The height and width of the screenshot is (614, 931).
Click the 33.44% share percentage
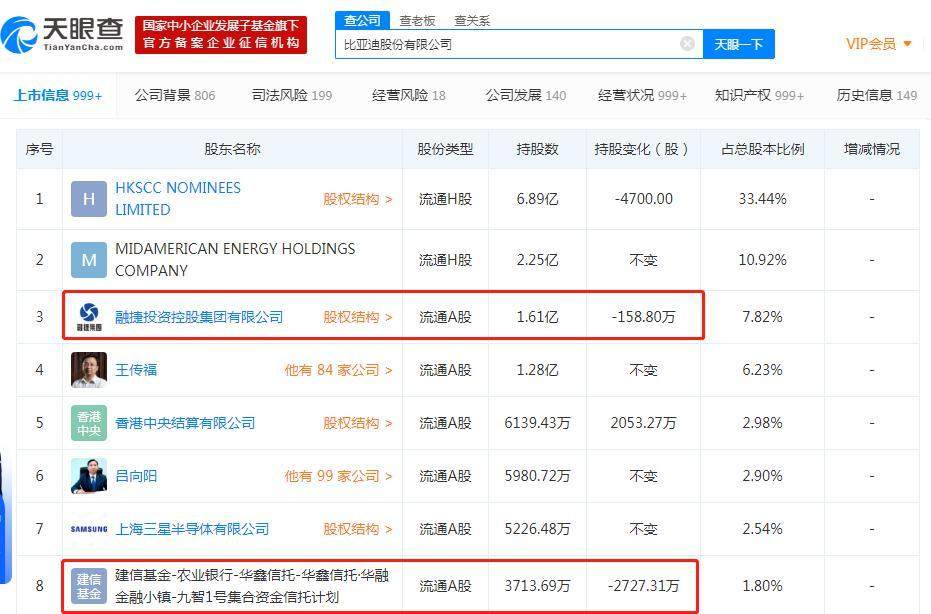point(762,199)
